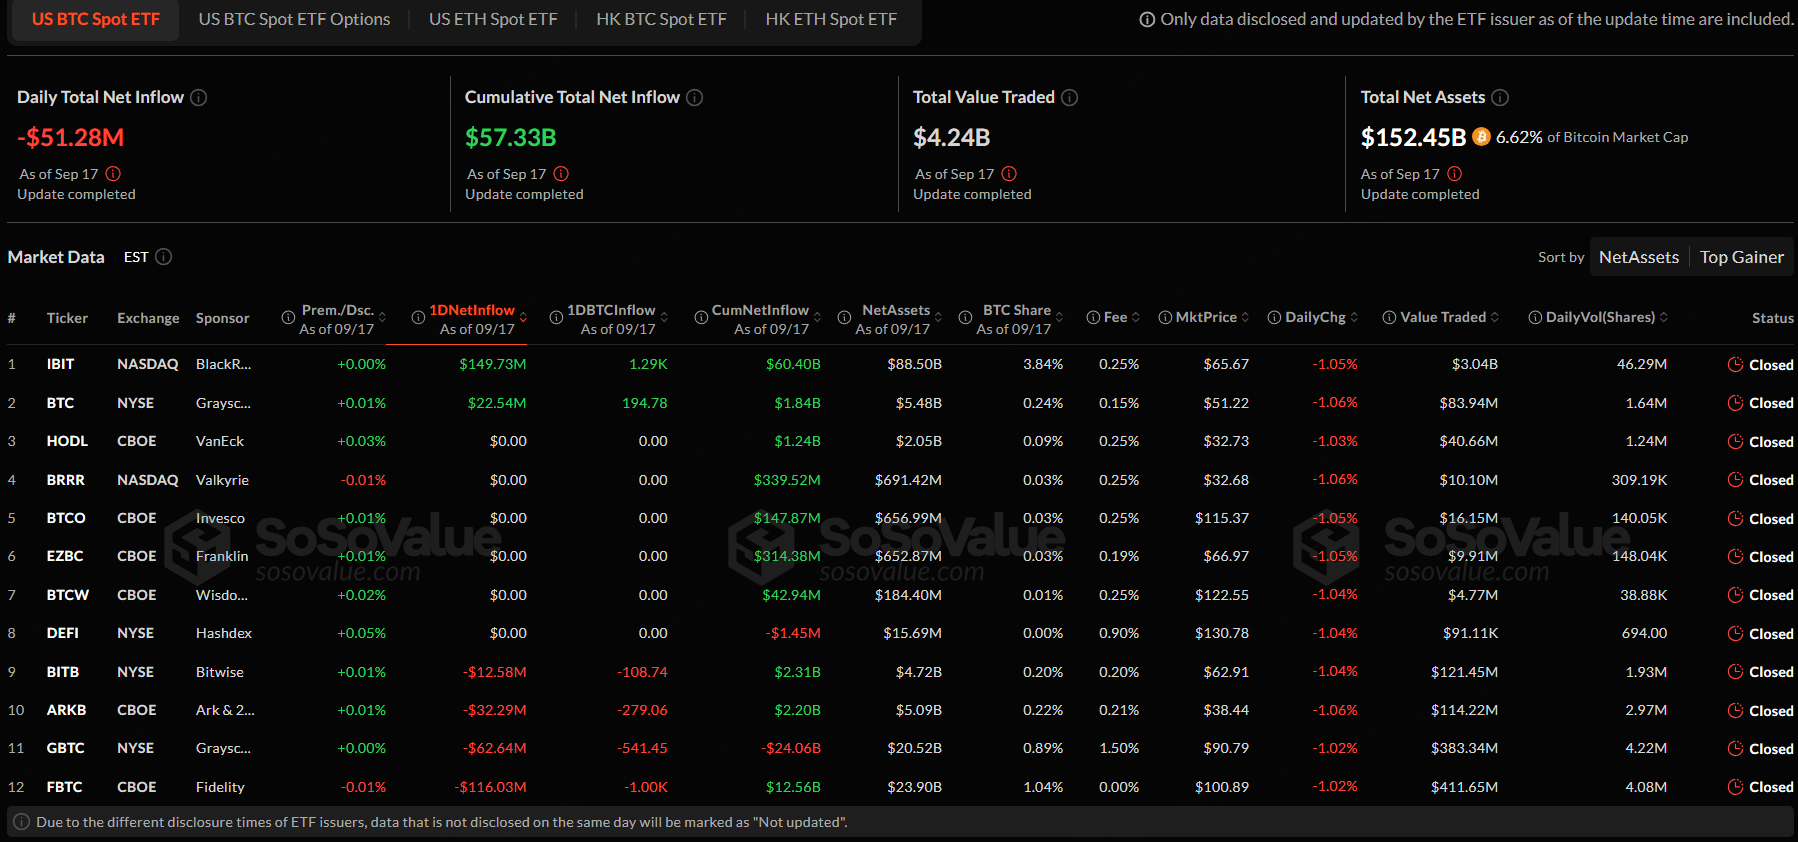This screenshot has height=842, width=1798.
Task: Click the orange Bitcoin logo icon
Action: coord(1481,137)
